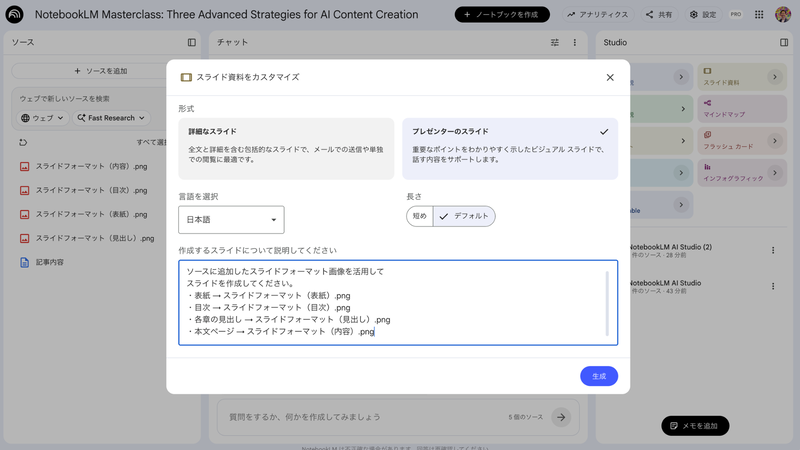Click inside the slide description text area
Image resolution: width=800 pixels, height=450 pixels.
click(398, 303)
